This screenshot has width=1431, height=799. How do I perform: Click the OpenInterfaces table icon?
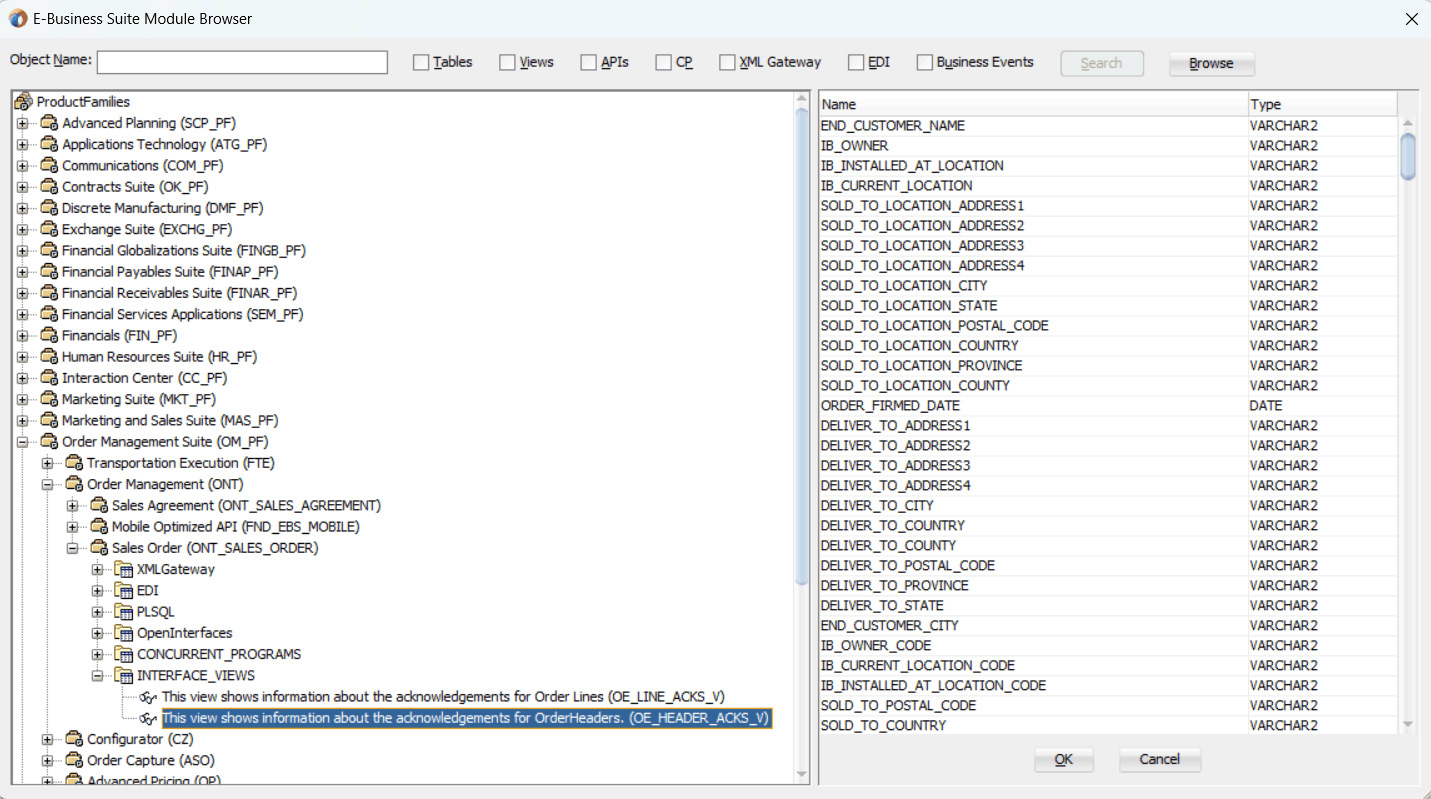124,633
